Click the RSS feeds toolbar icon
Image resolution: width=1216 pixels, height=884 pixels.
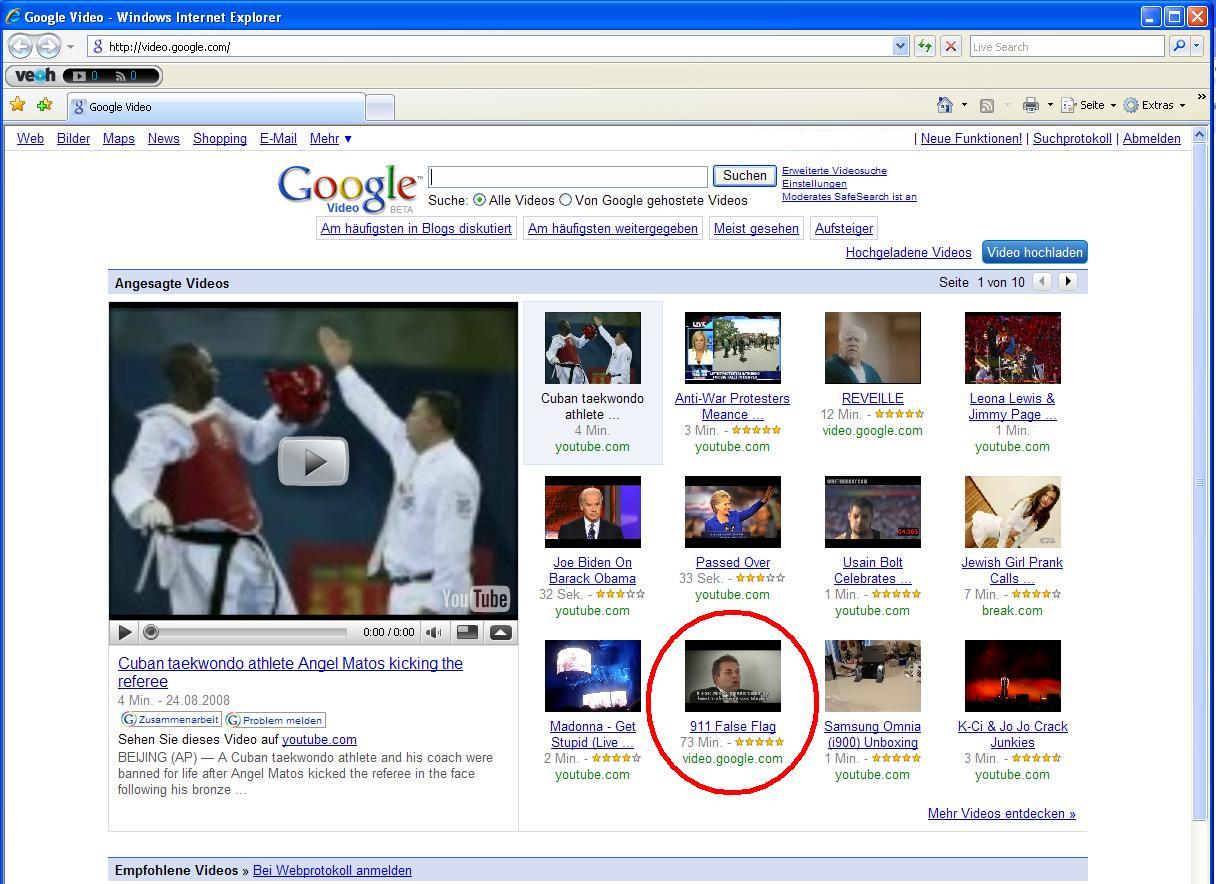987,105
